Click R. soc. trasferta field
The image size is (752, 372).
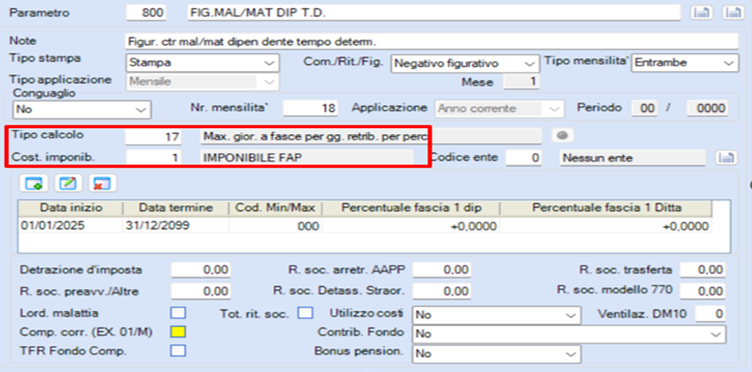[x=703, y=270]
